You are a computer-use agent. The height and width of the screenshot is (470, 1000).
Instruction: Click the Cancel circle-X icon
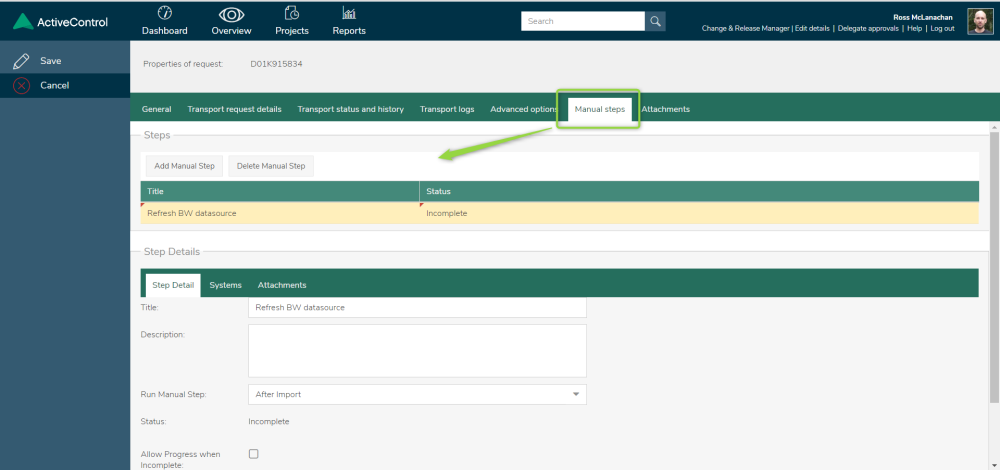(21, 85)
